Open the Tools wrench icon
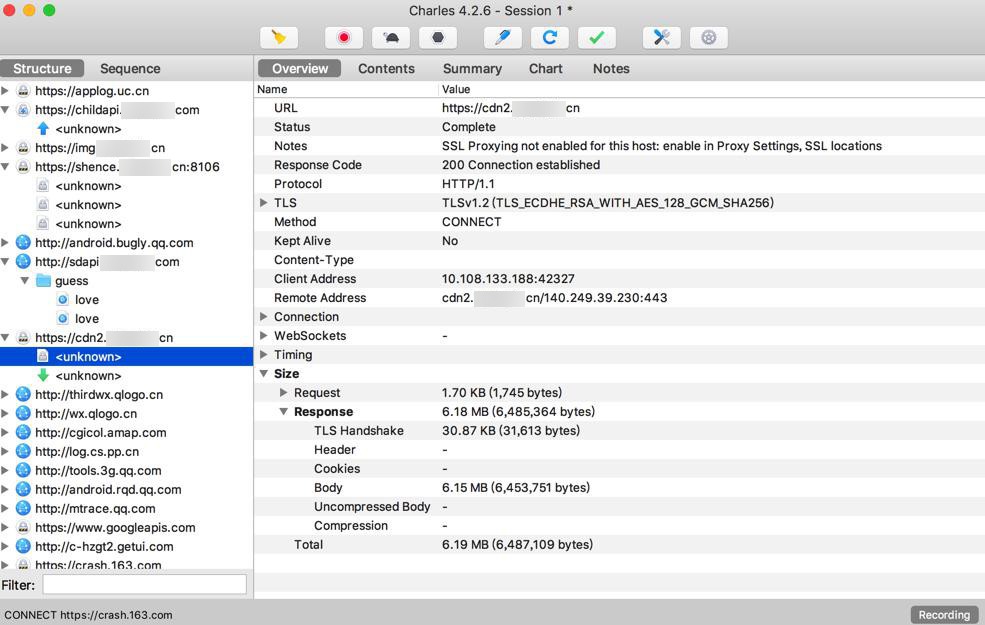The image size is (985, 625). 661,38
